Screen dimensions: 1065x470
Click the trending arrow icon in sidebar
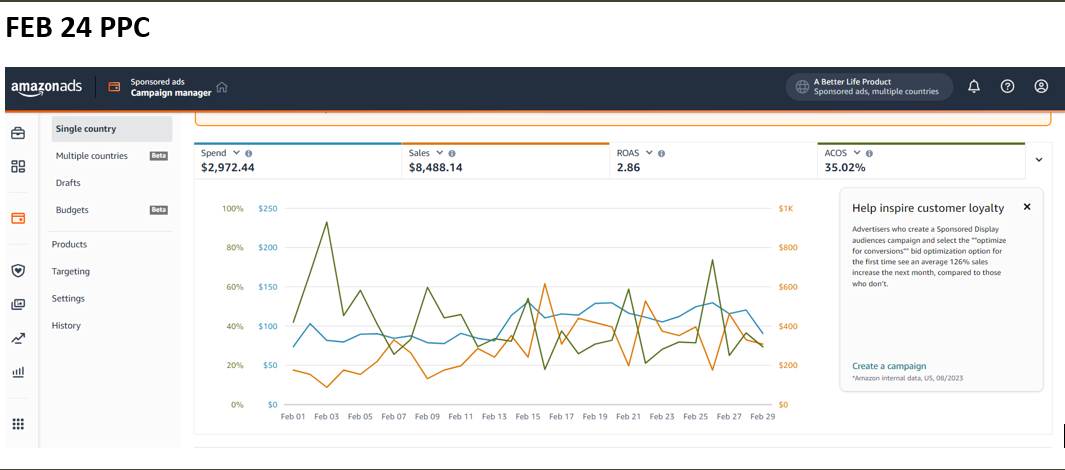(x=18, y=338)
